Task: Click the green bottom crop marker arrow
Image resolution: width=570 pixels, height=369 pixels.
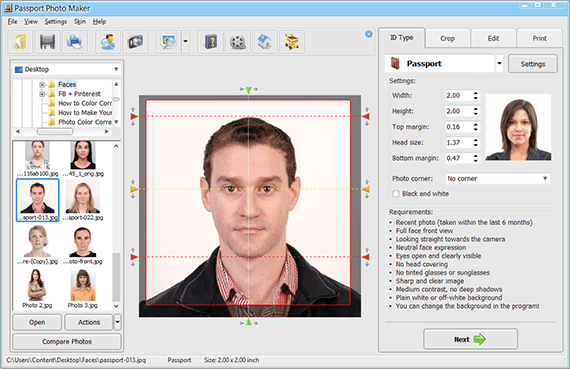Action: pyautogui.click(x=248, y=322)
